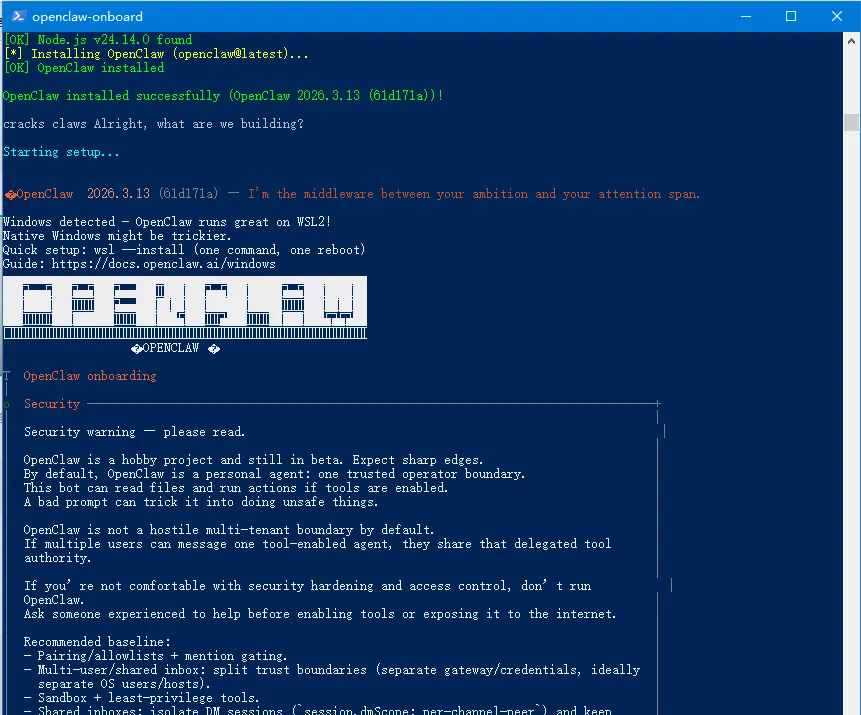Click 'cracks claws Alright, what are we building?'

(153, 124)
